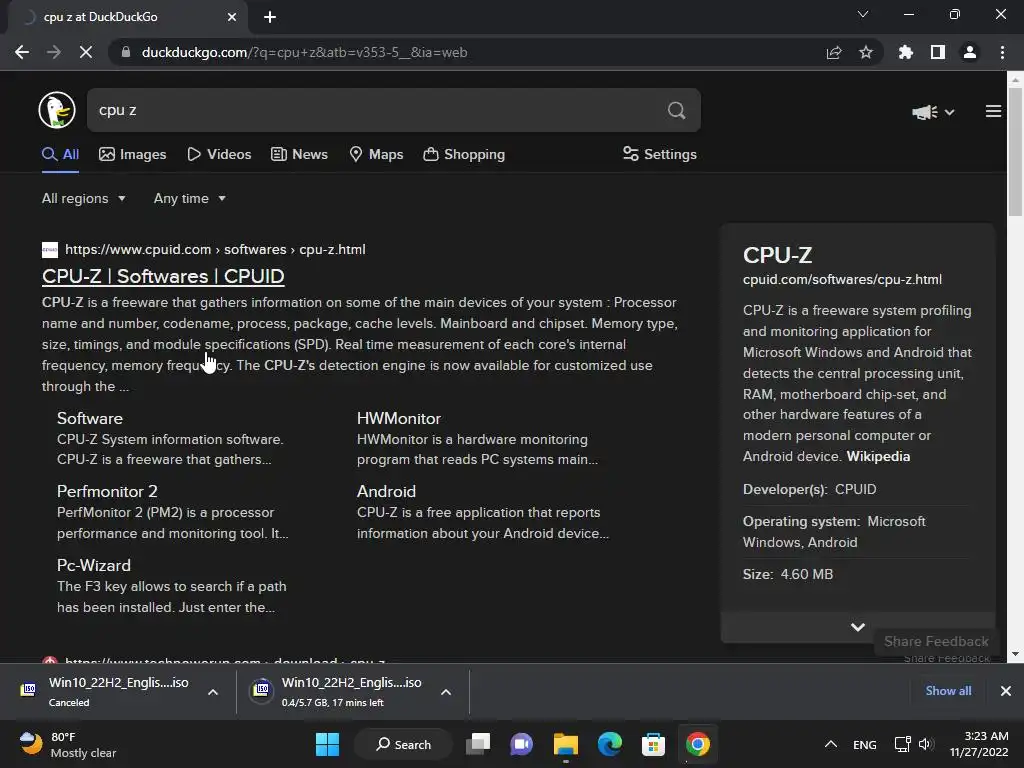The width and height of the screenshot is (1024, 768).
Task: Switch to Shopping tab
Action: (x=464, y=154)
